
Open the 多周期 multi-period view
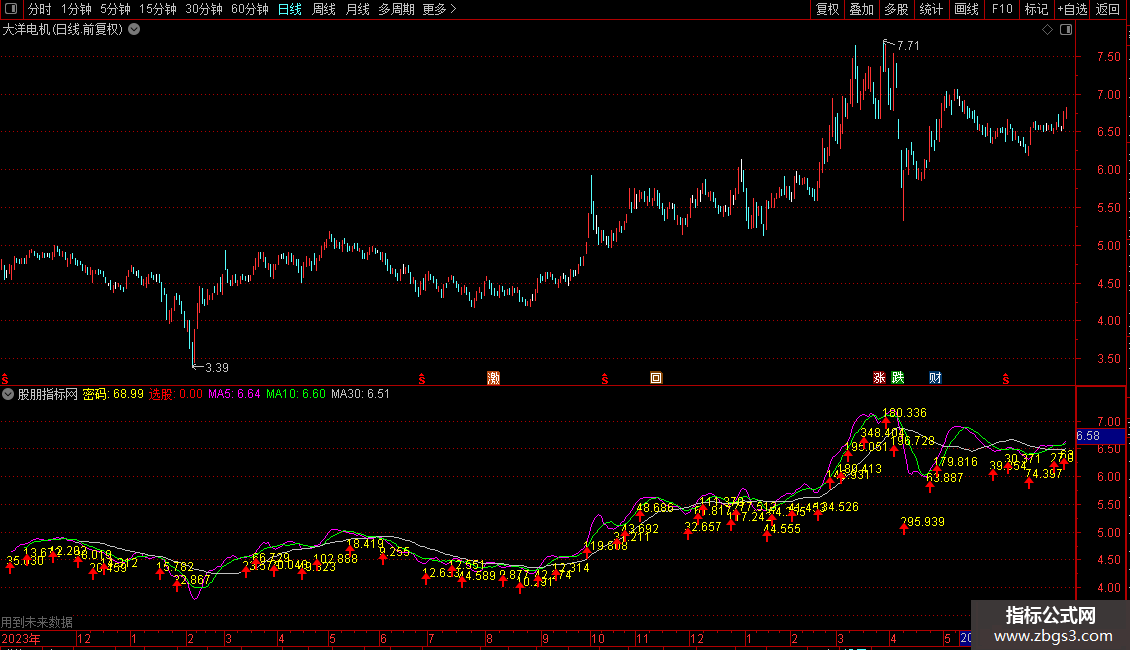pyautogui.click(x=396, y=9)
